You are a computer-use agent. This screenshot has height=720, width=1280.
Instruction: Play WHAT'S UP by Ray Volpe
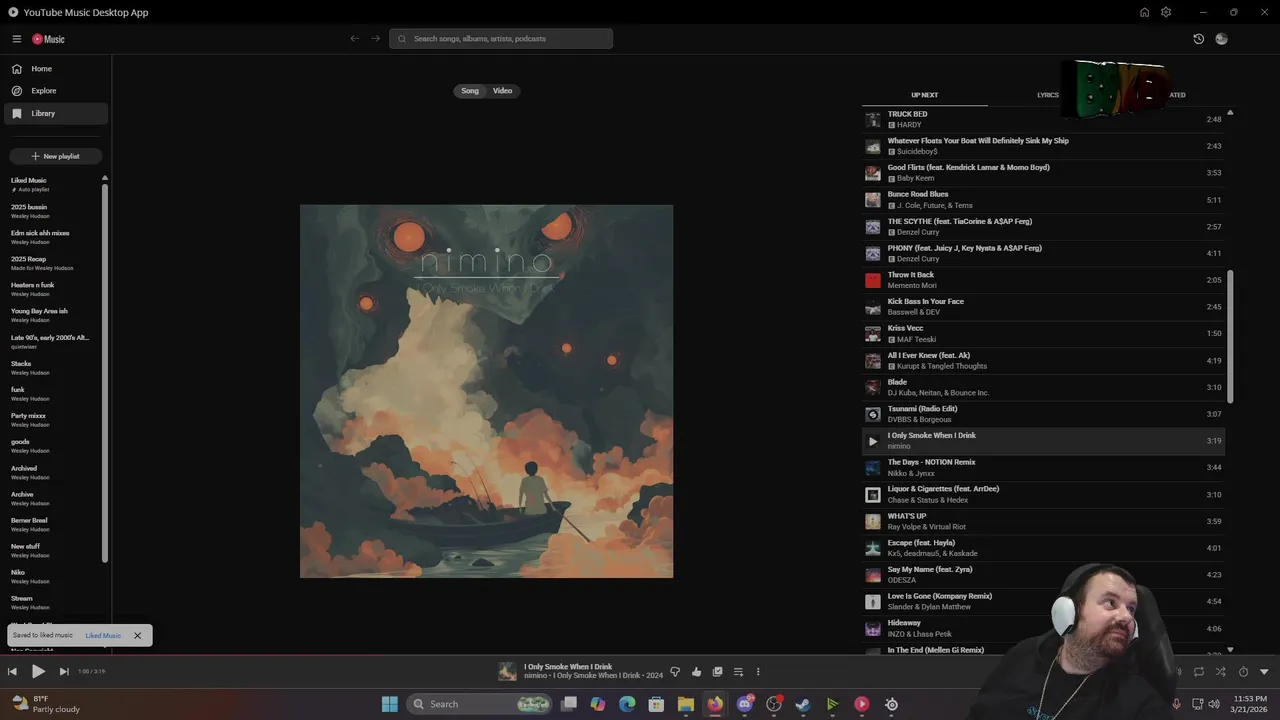(x=1043, y=521)
